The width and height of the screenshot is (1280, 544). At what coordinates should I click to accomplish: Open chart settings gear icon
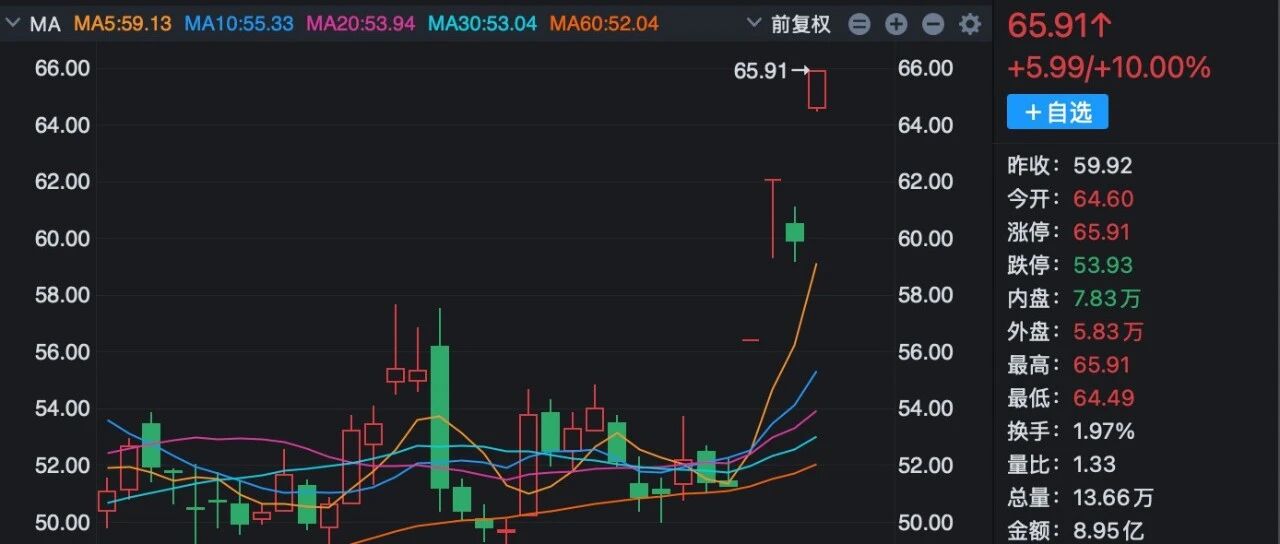coord(970,24)
